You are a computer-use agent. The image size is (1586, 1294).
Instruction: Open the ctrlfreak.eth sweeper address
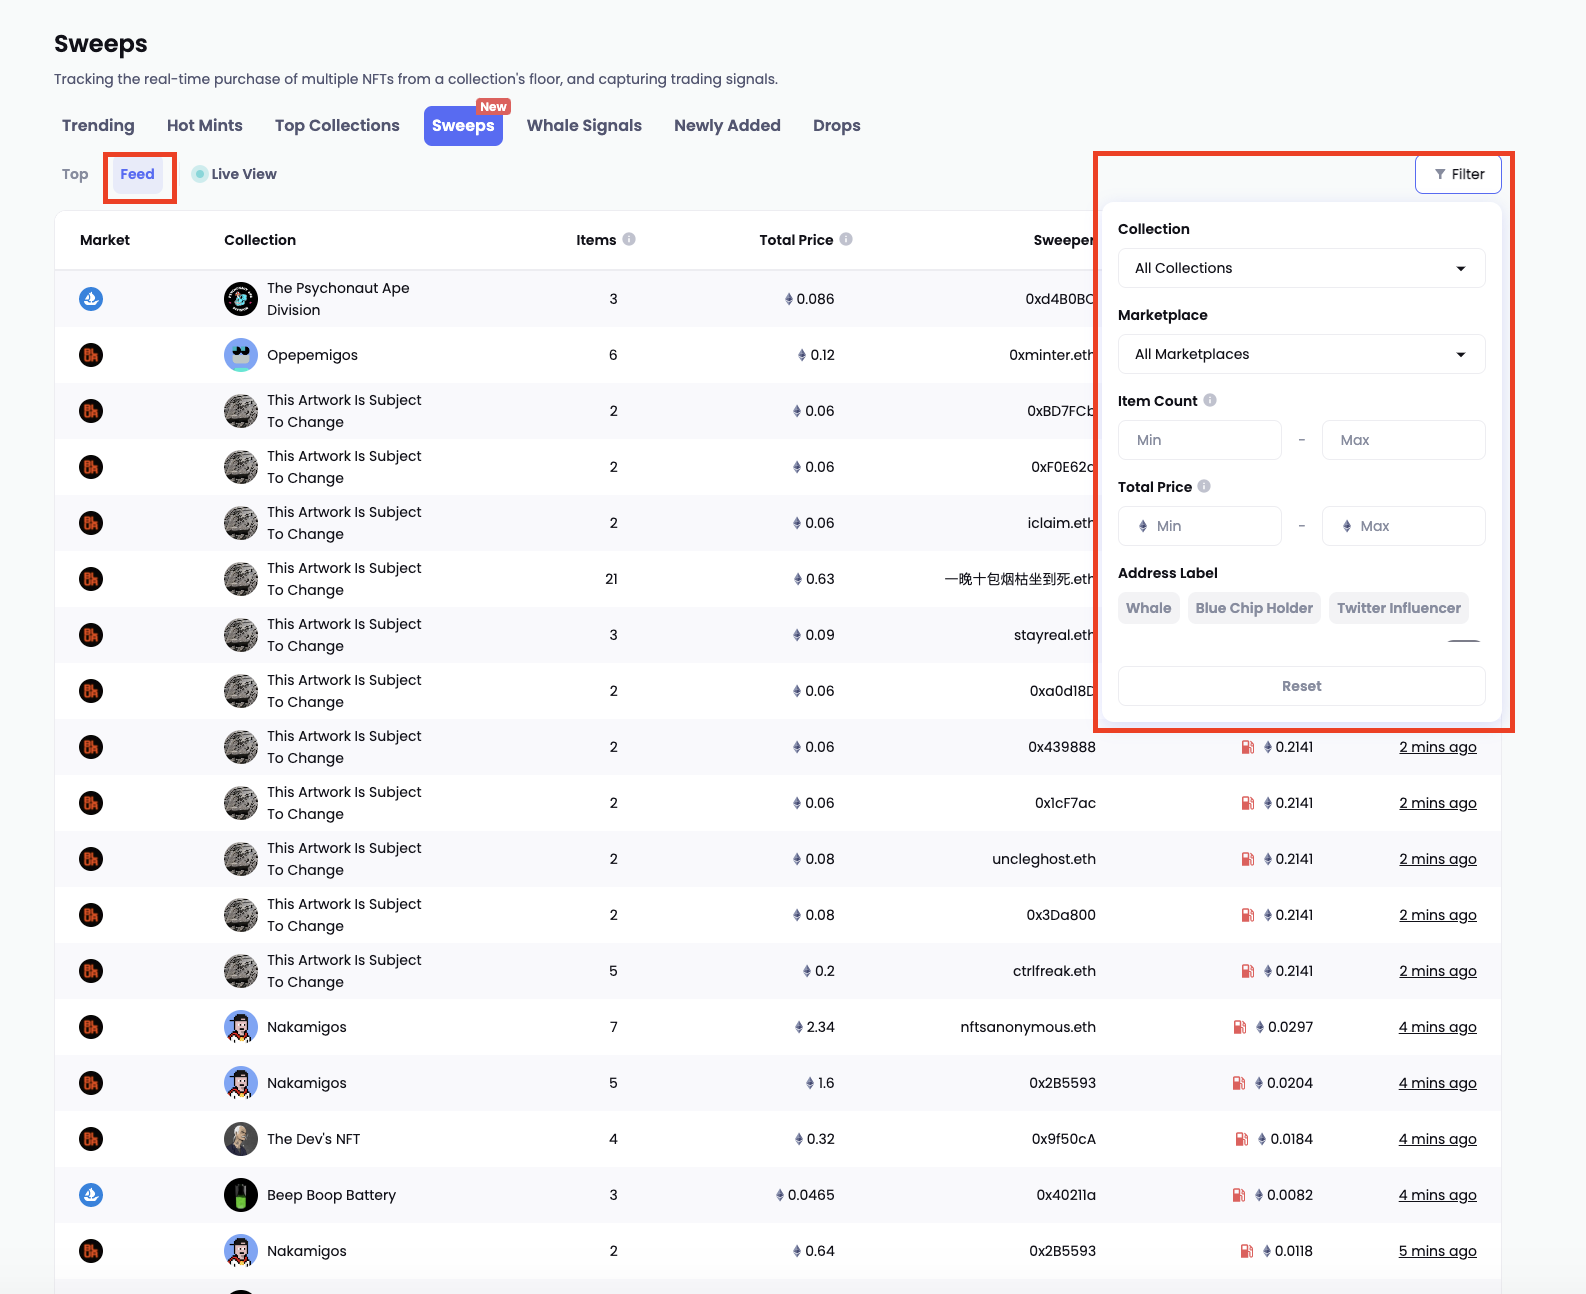[x=1054, y=971]
